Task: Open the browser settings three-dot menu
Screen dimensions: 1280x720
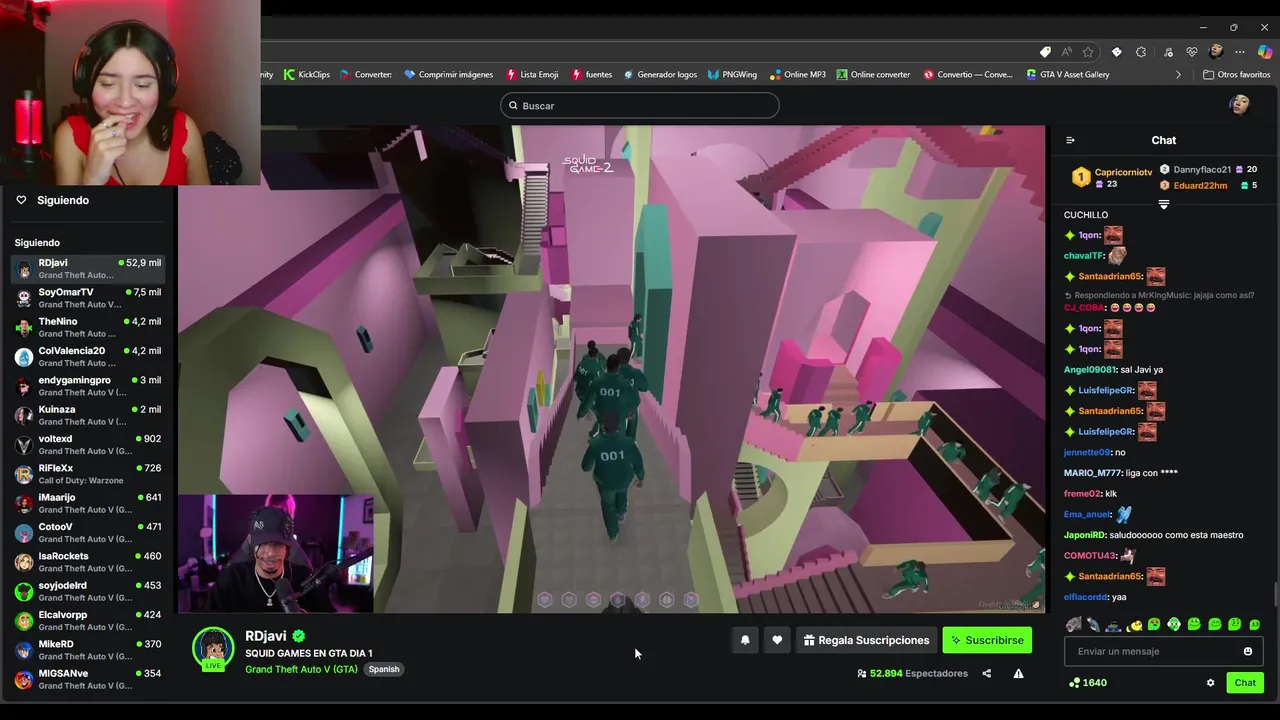Action: pyautogui.click(x=1240, y=52)
